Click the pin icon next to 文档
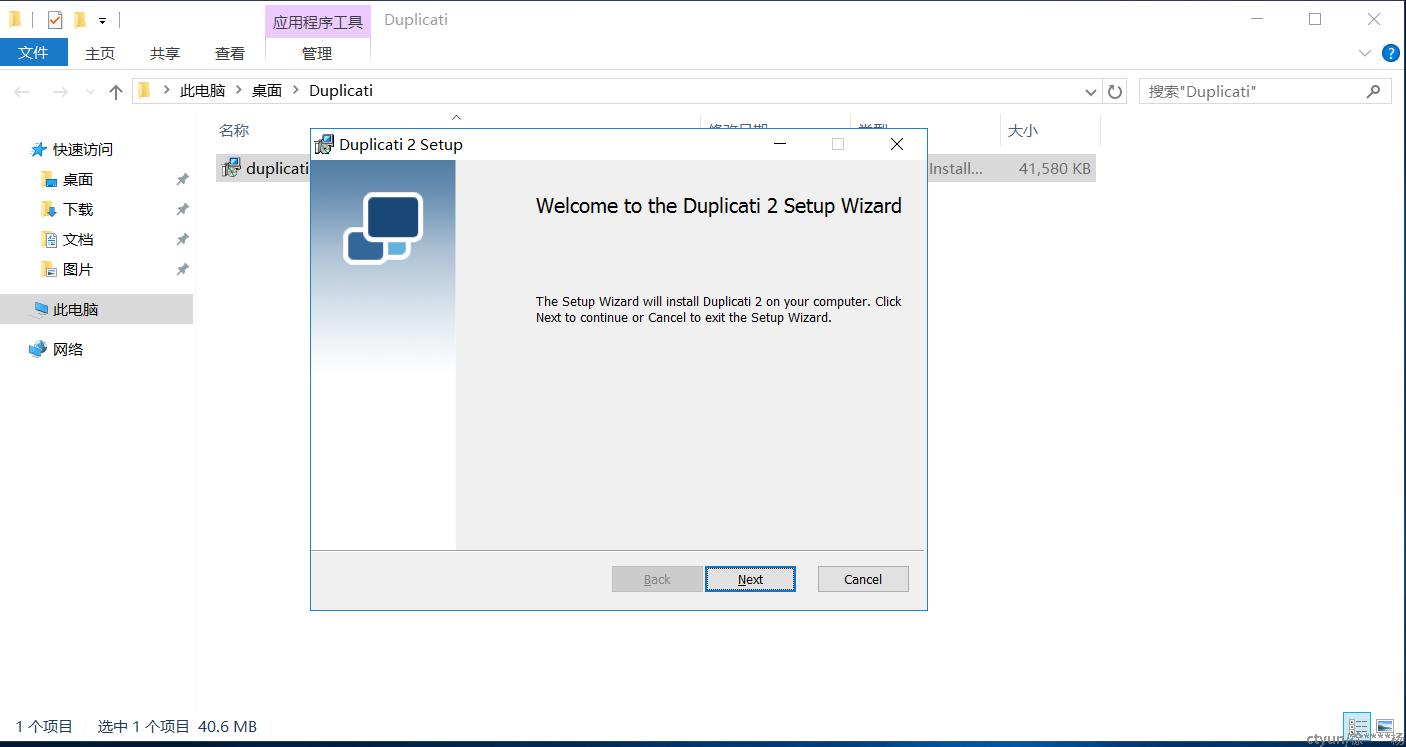 click(x=182, y=240)
